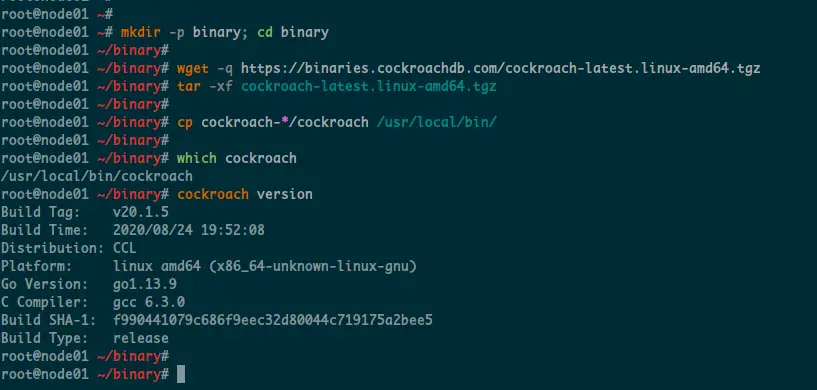Click the 'tar' command word

(189, 87)
